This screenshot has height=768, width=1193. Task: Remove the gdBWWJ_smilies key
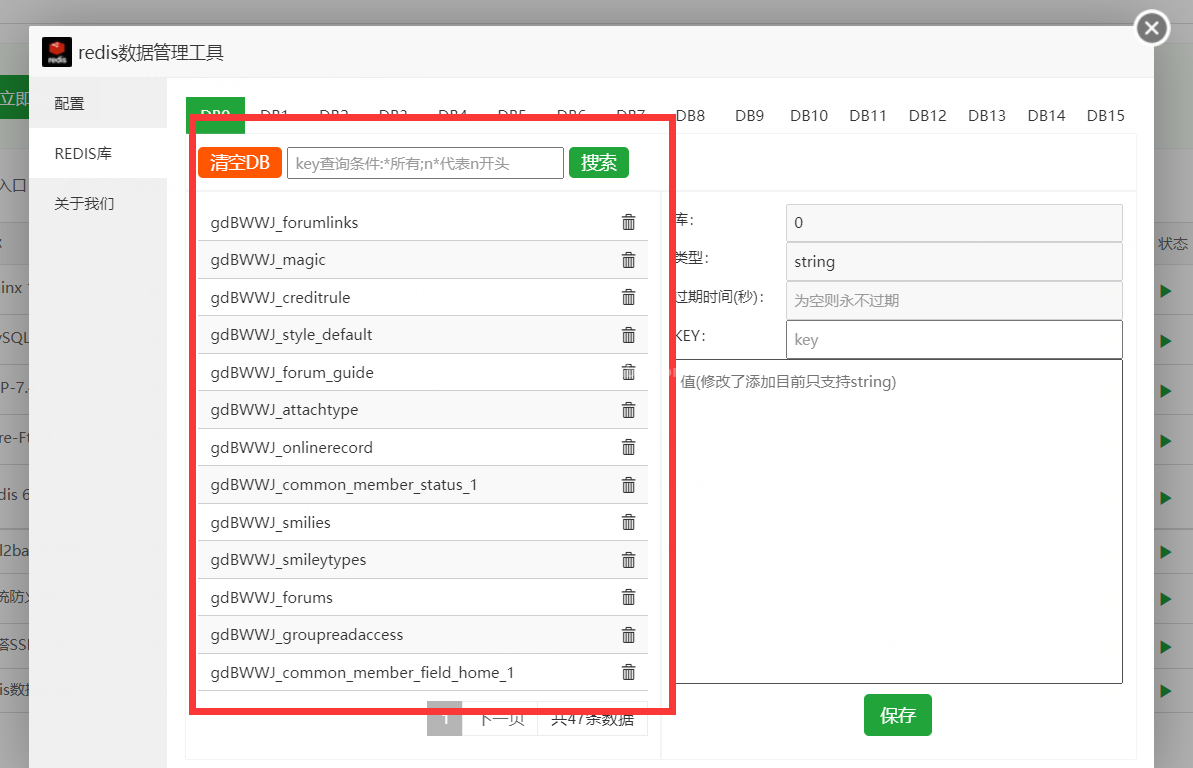point(628,522)
